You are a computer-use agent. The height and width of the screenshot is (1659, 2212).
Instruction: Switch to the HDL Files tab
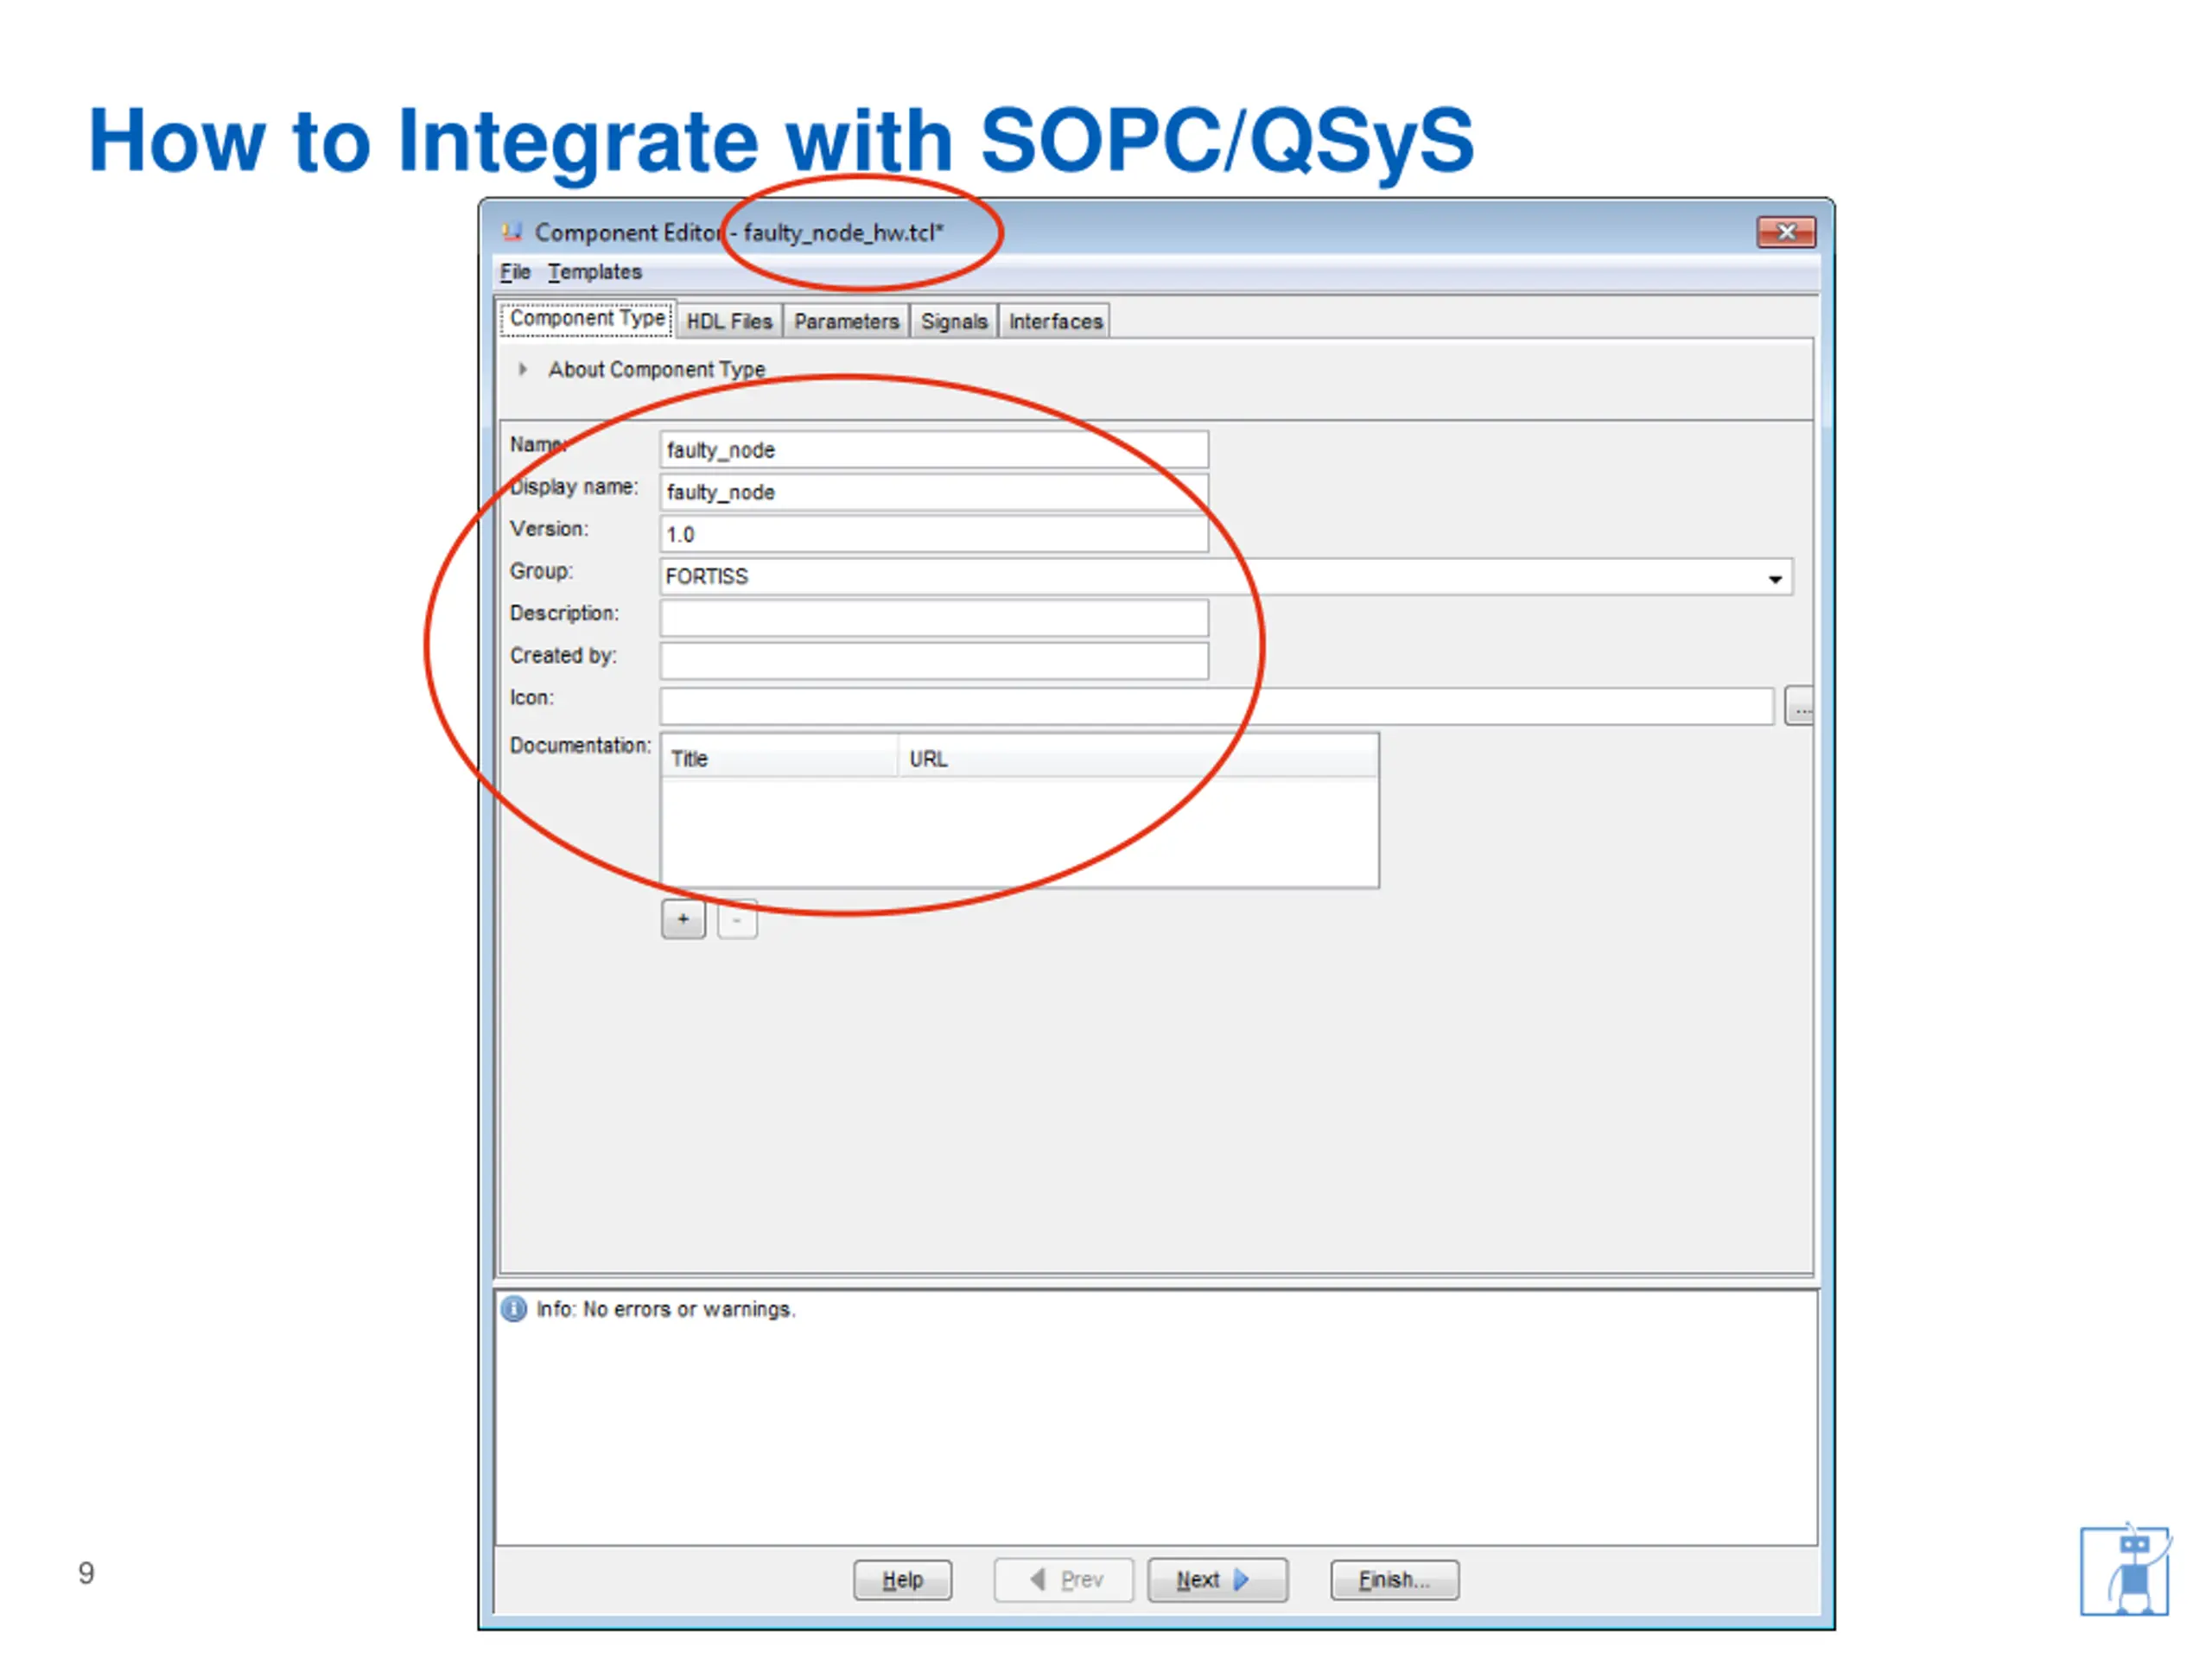coord(729,321)
